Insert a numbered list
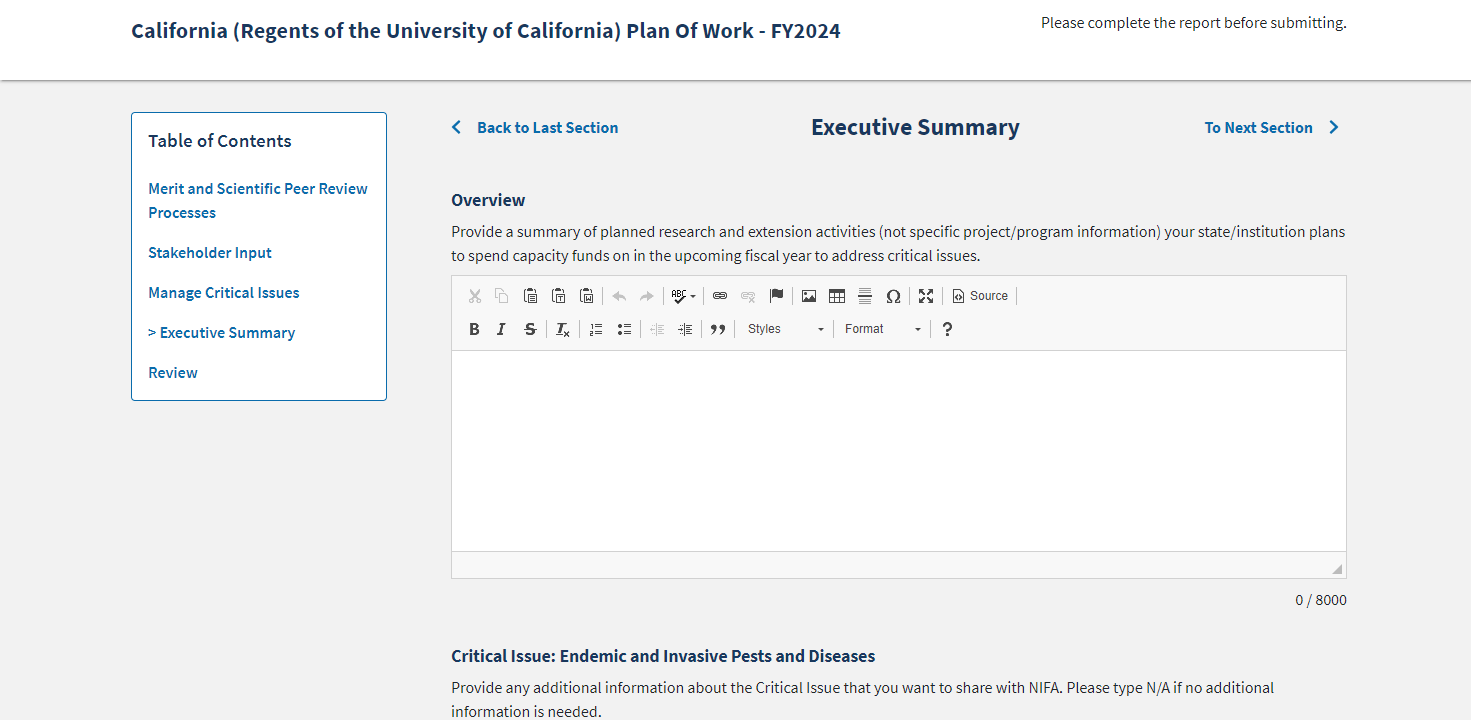Viewport: 1471px width, 720px height. 596,329
